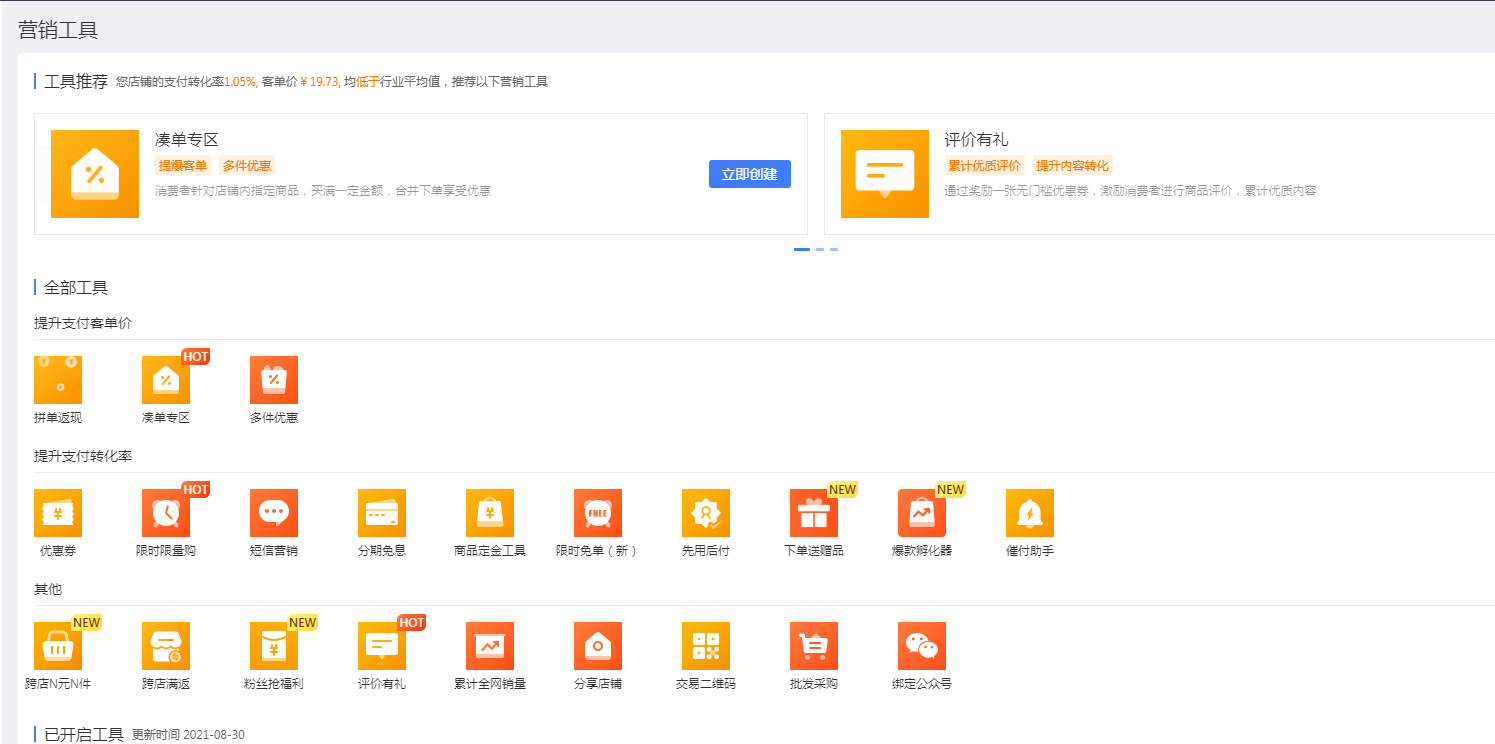Select the third carousel indicator dot
Viewport: 1495px width, 744px height.
[x=834, y=249]
